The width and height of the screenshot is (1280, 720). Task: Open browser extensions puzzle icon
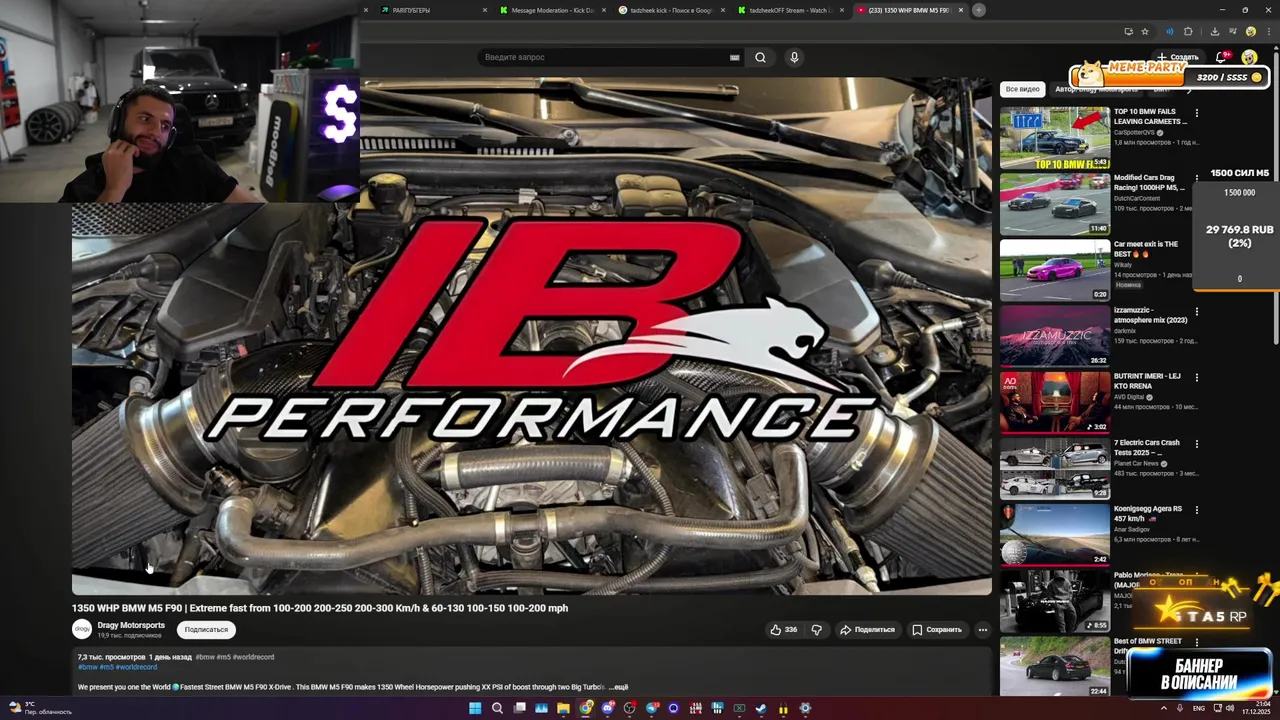tap(1188, 31)
